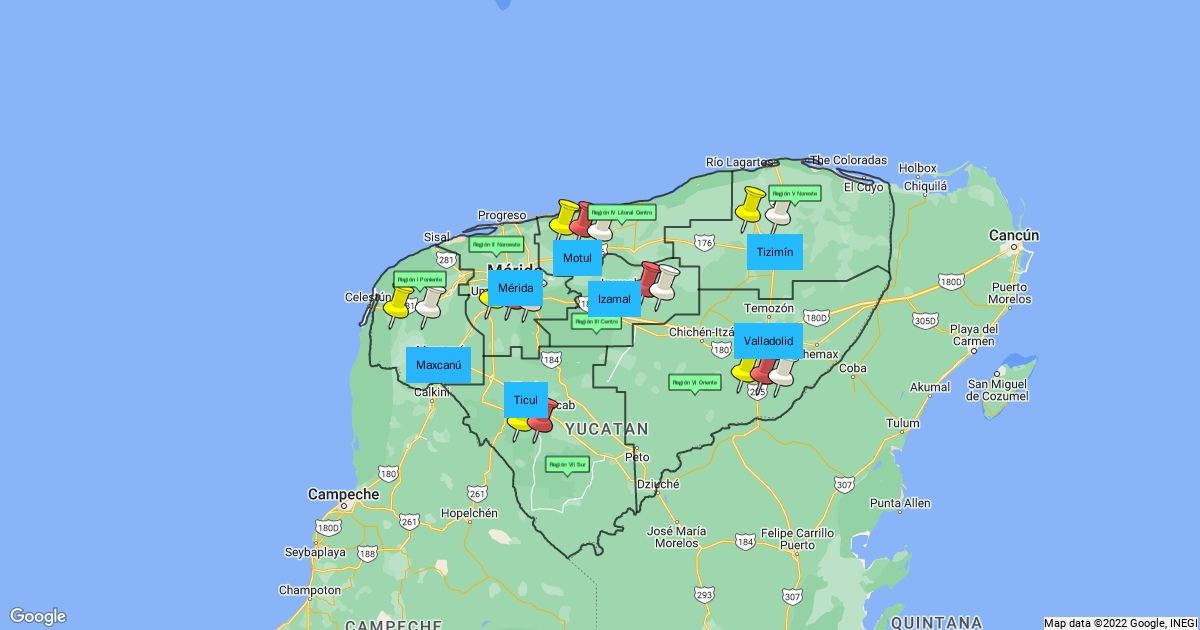Select the white pushpin beside Izamal label

(x=666, y=280)
